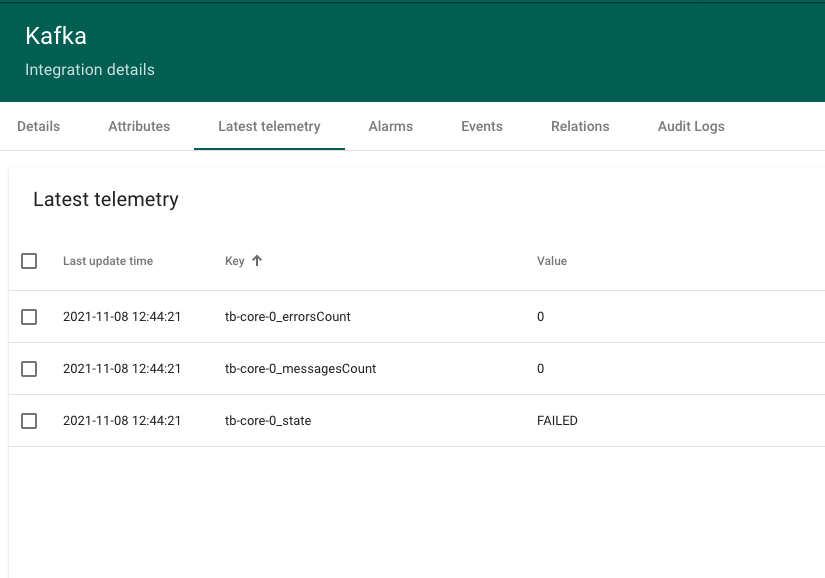Click the errorsCount value 0

coord(540,317)
